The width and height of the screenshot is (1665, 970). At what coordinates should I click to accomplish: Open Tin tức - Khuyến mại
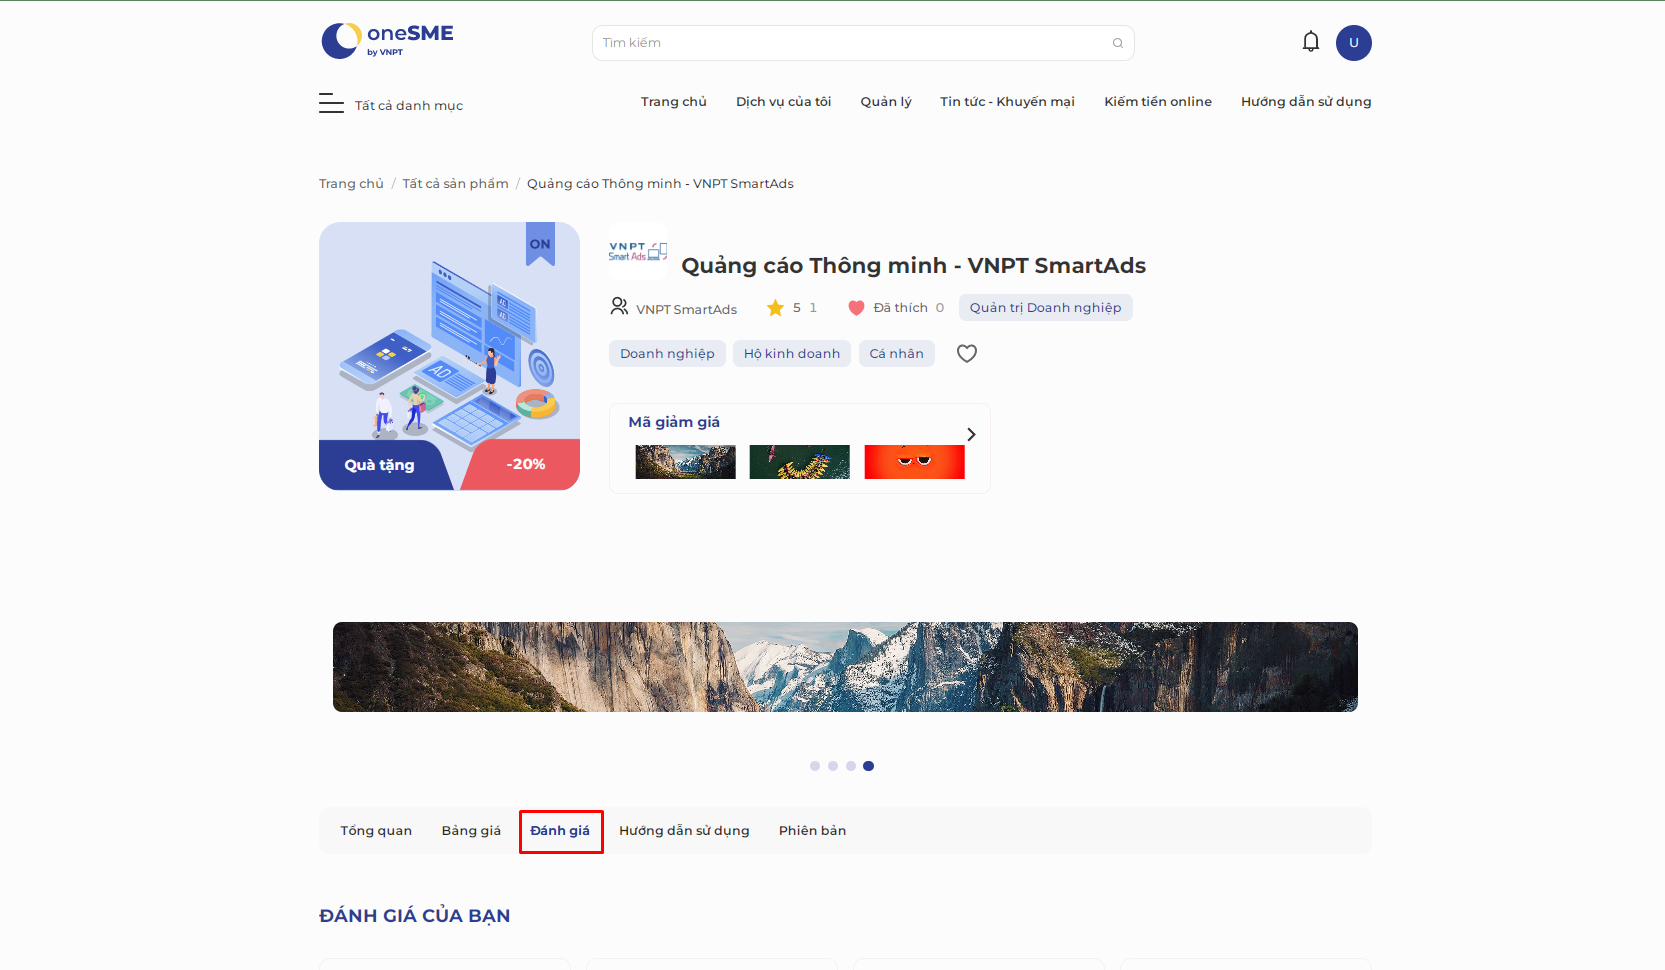click(1007, 102)
